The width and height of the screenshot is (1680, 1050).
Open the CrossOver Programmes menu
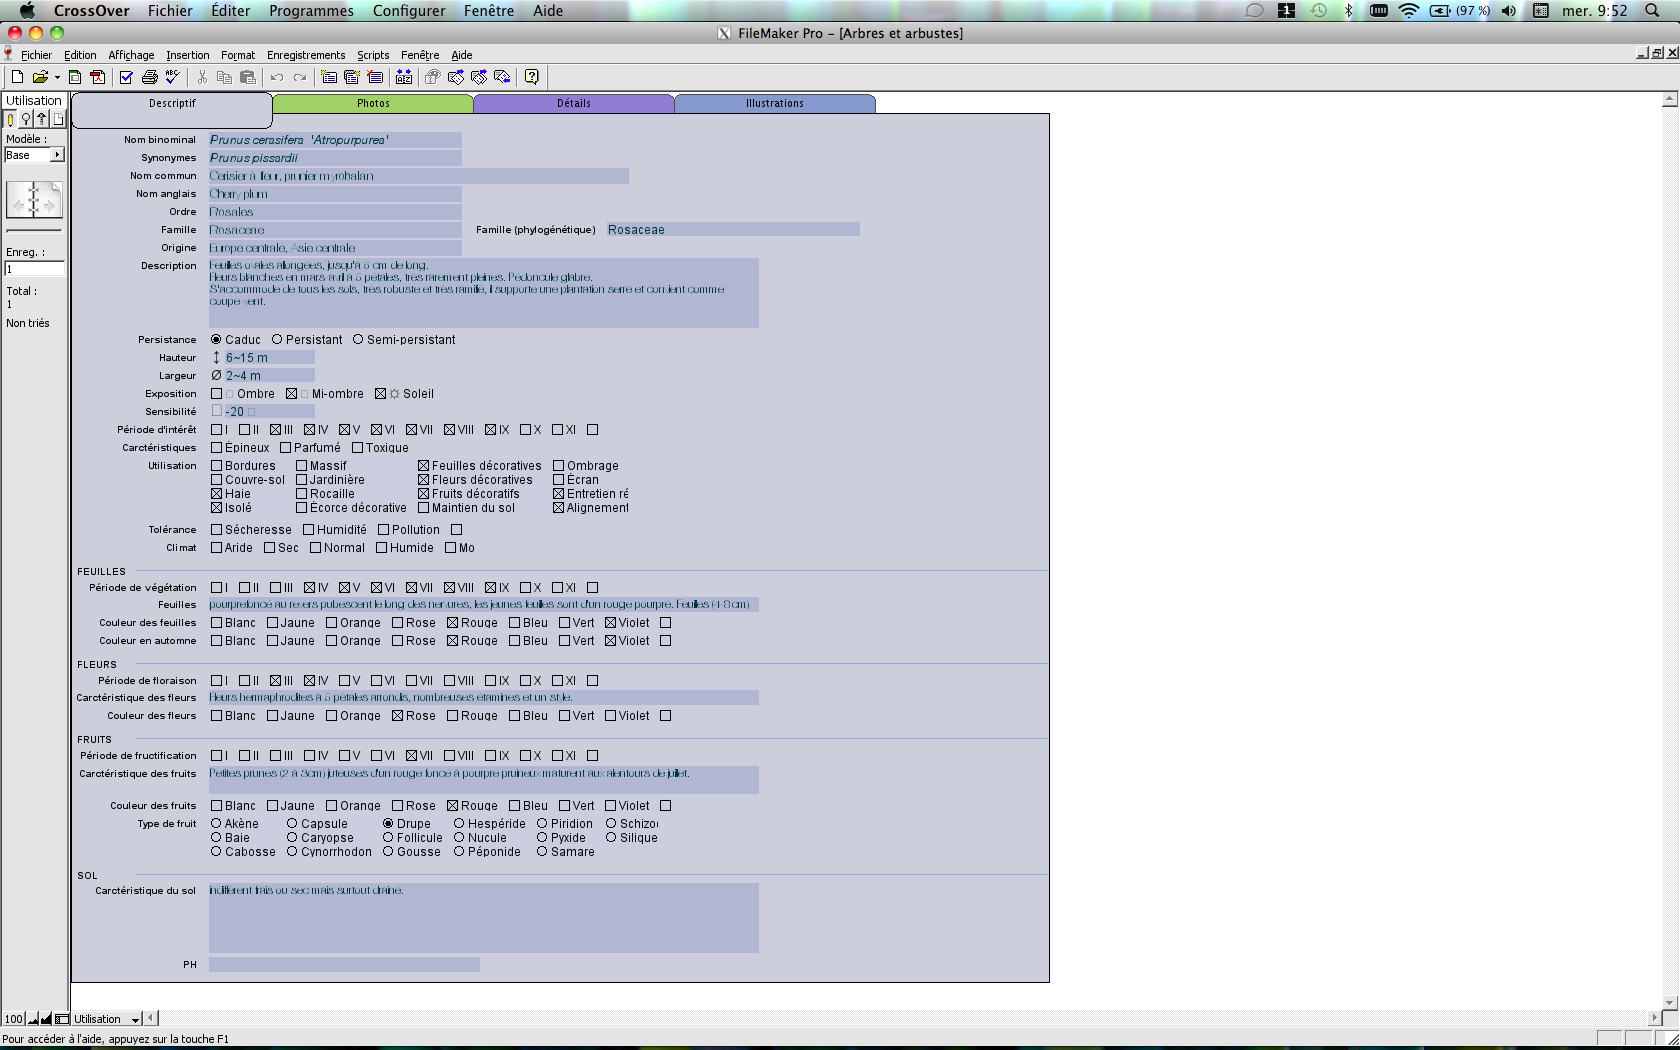[311, 11]
